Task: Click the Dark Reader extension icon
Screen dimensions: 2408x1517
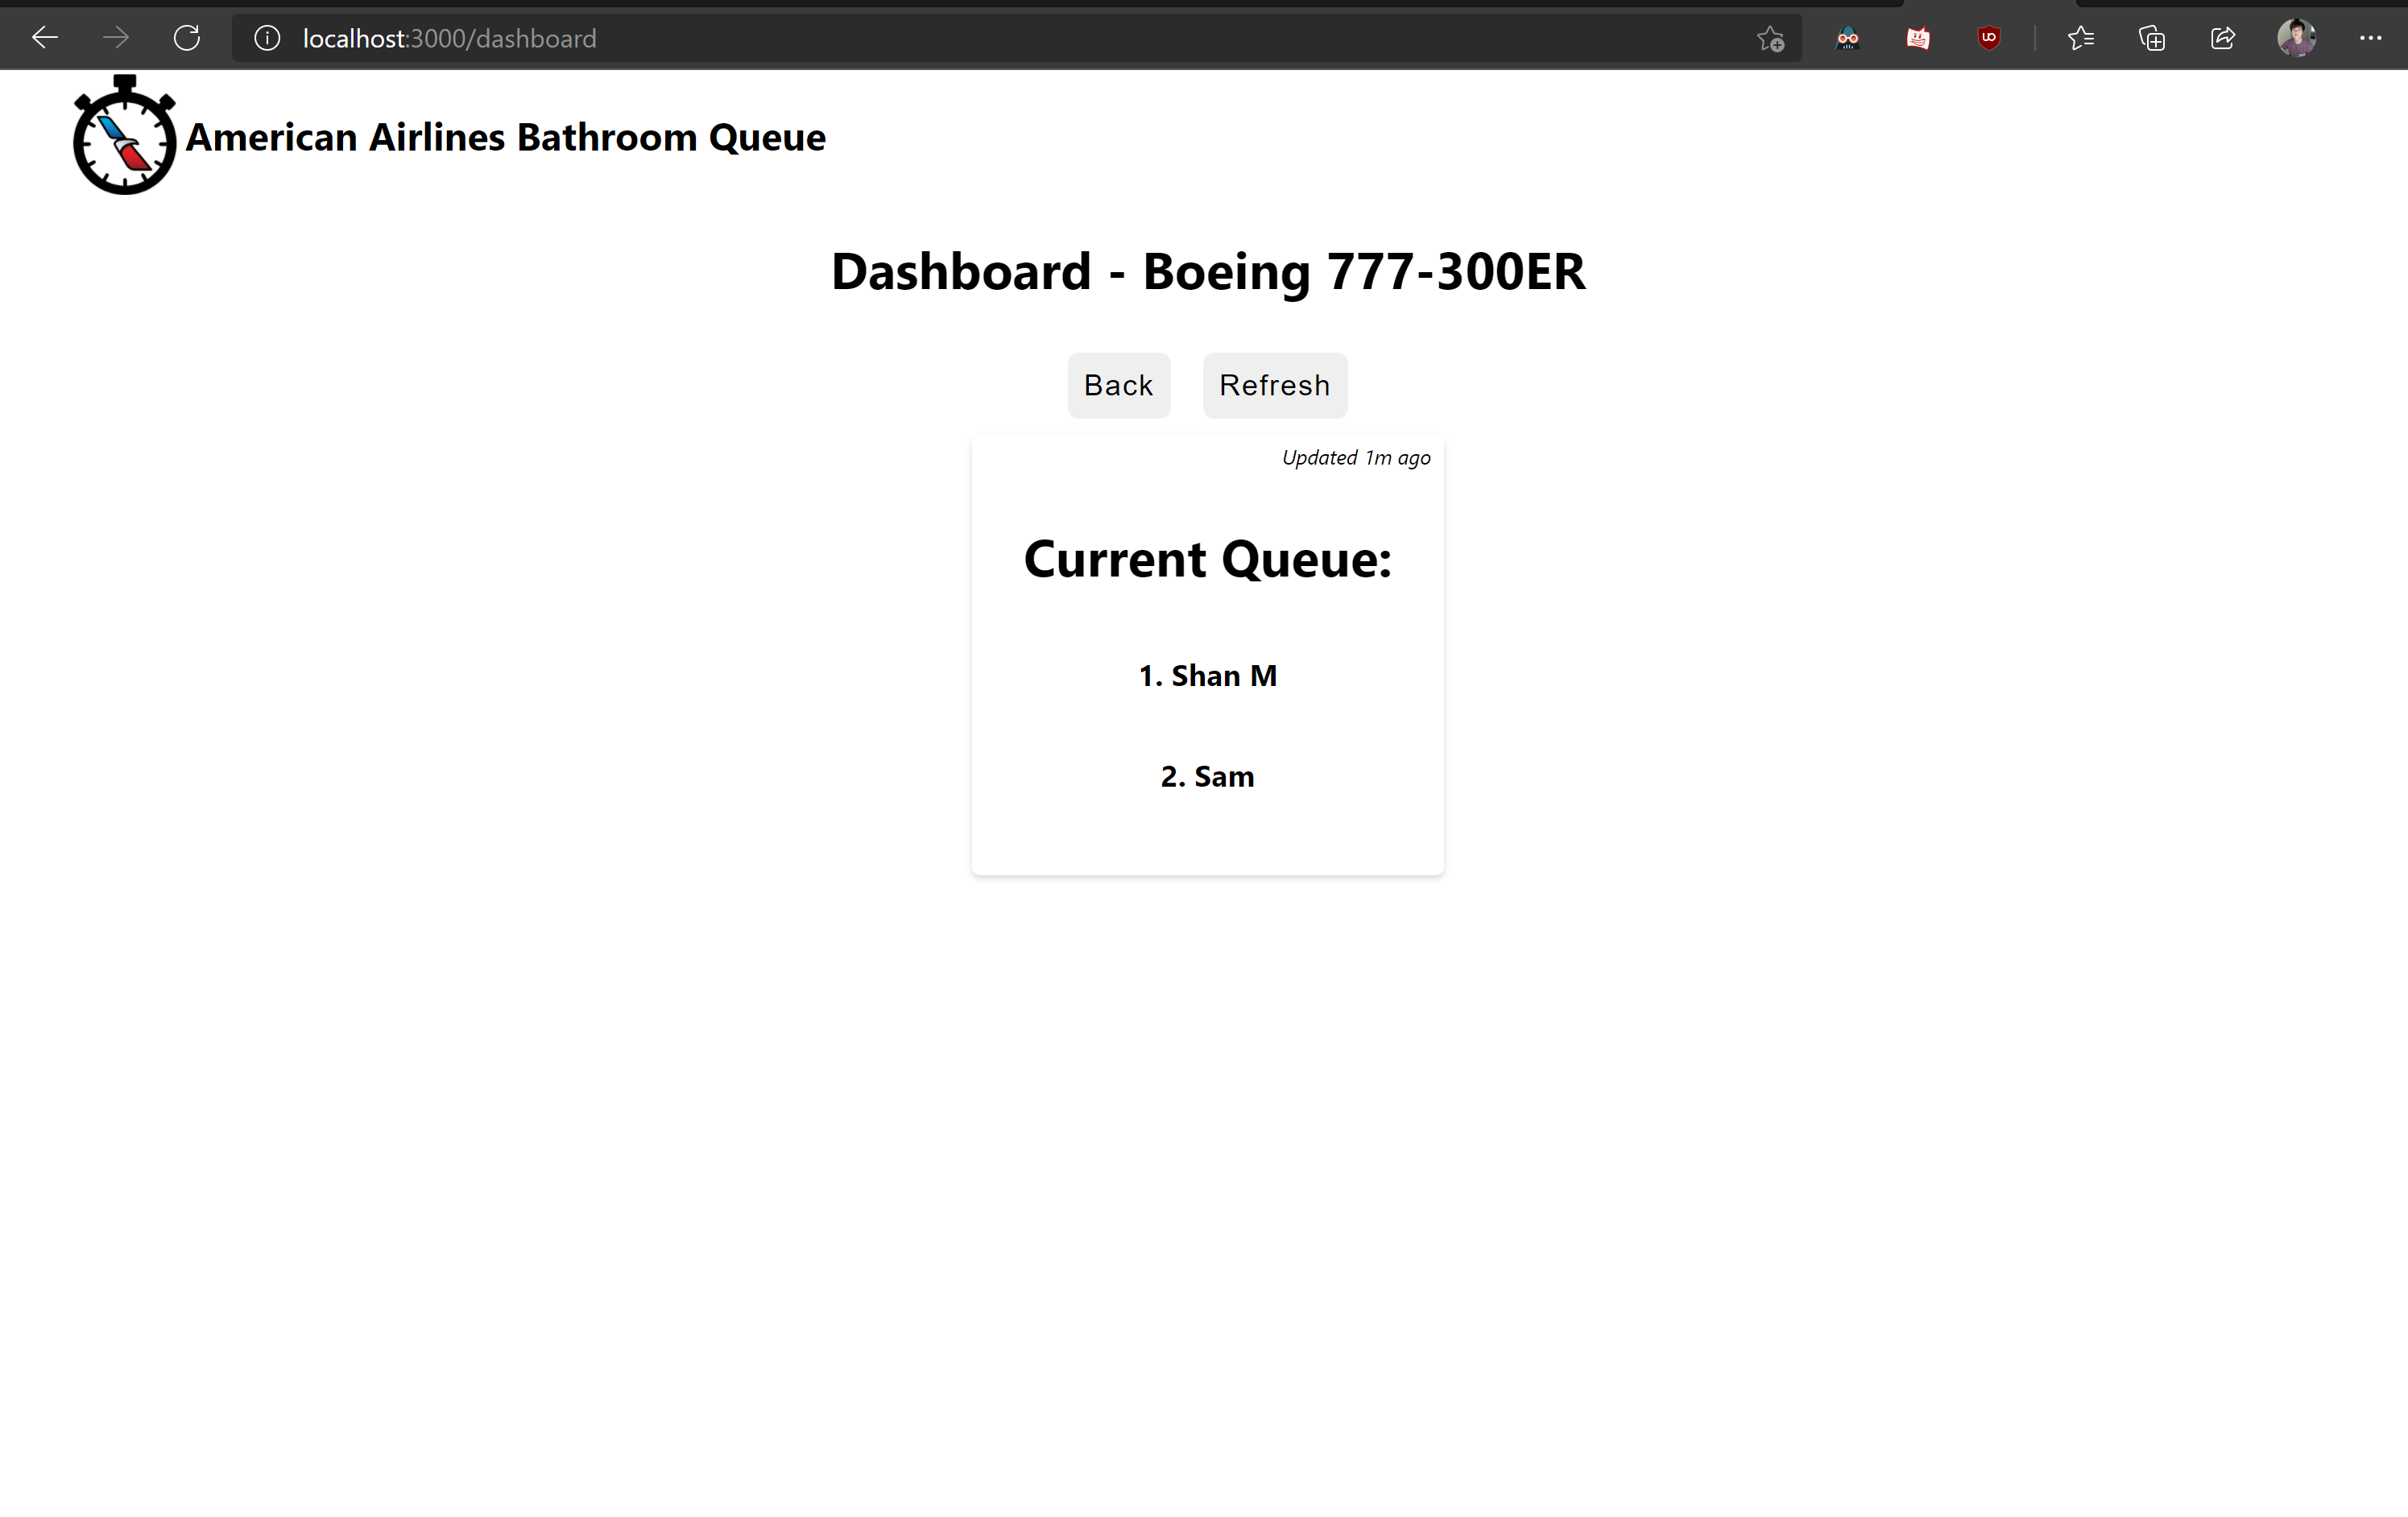Action: (x=1847, y=39)
